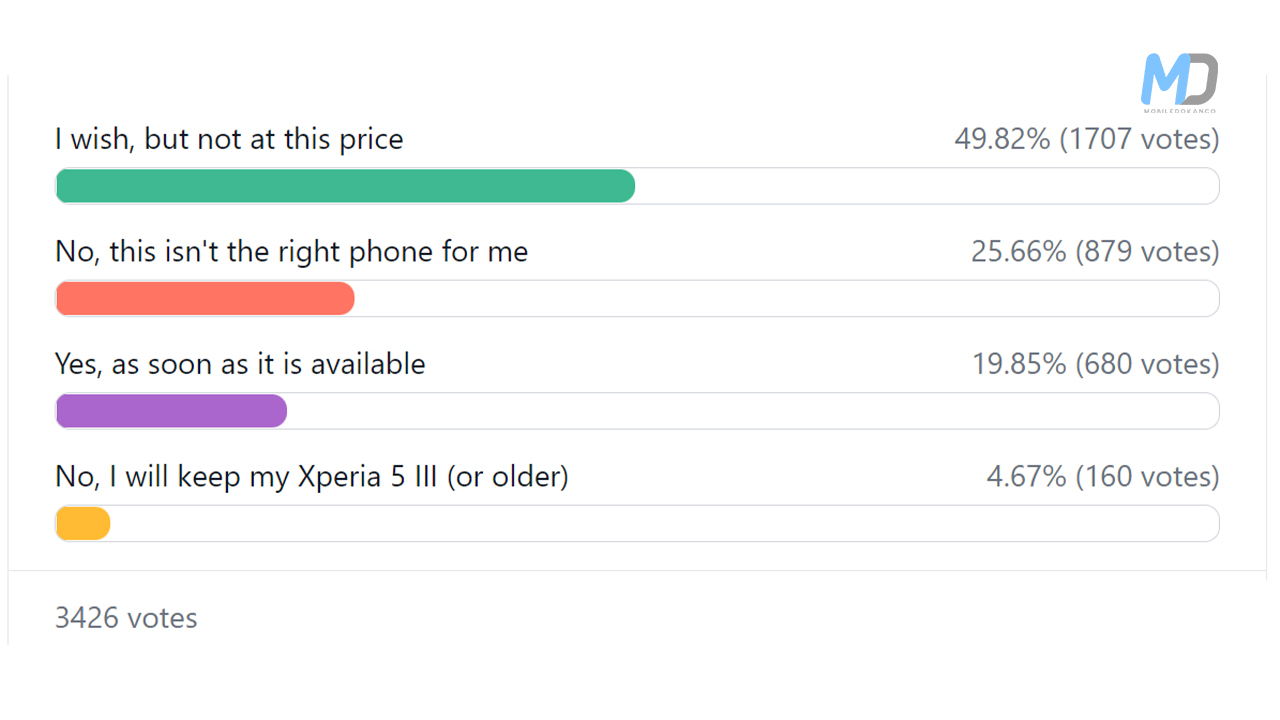Screen dimensions: 1280x720
Task: Click empty track of the red bar
Action: click(787, 298)
